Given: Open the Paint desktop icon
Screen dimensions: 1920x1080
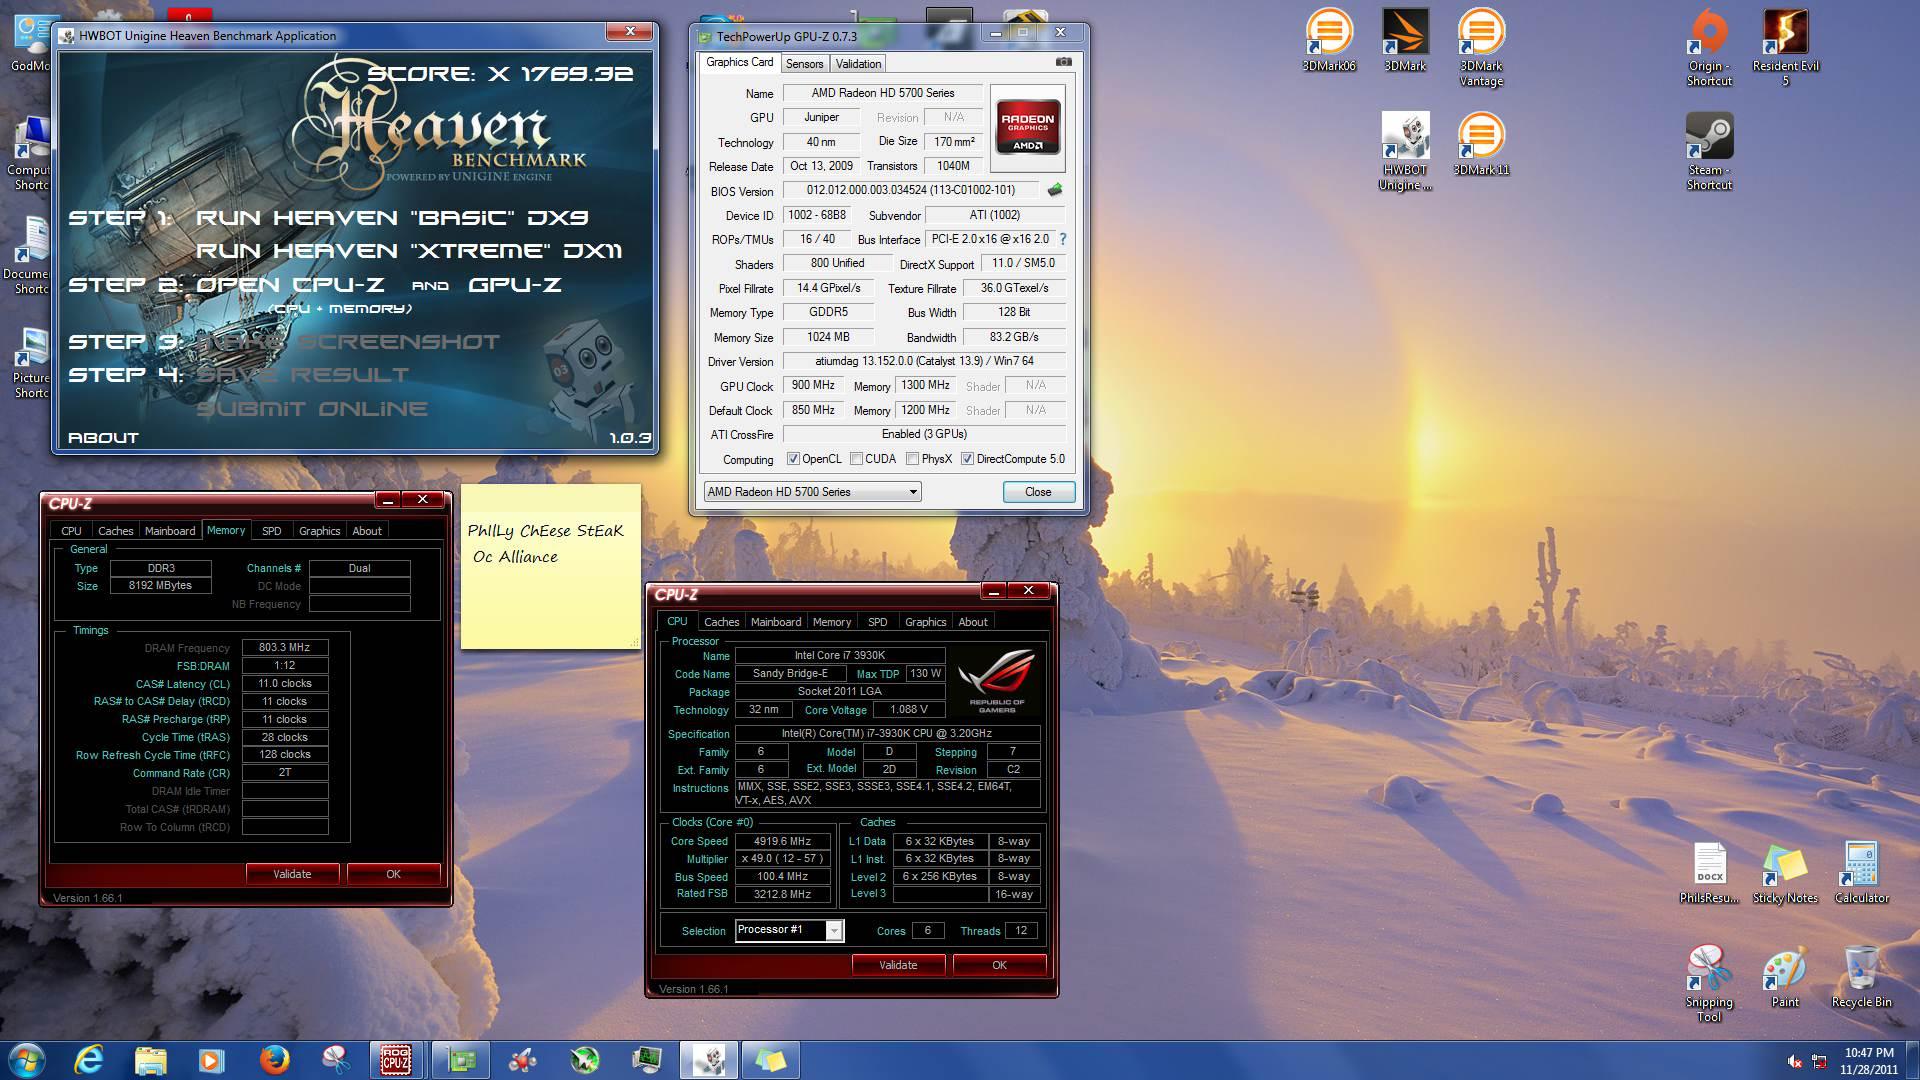Looking at the screenshot, I should (x=1785, y=977).
